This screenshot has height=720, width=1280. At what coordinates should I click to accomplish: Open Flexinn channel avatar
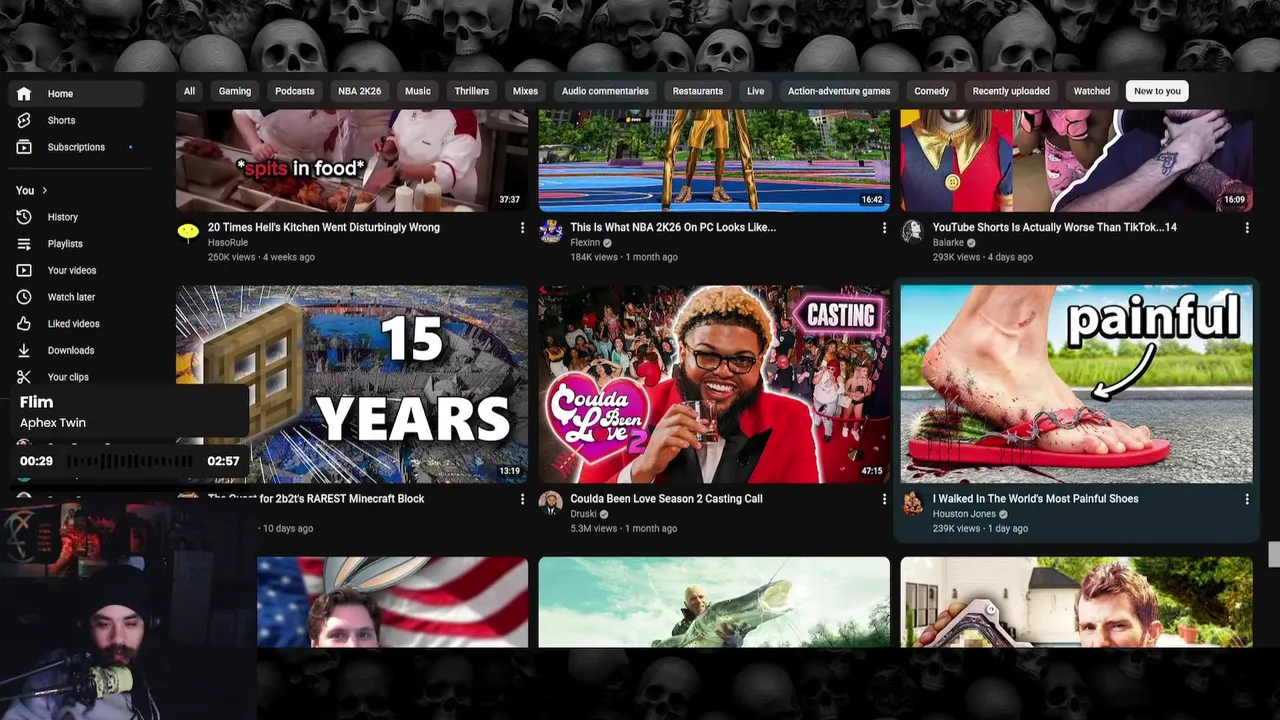(x=550, y=232)
